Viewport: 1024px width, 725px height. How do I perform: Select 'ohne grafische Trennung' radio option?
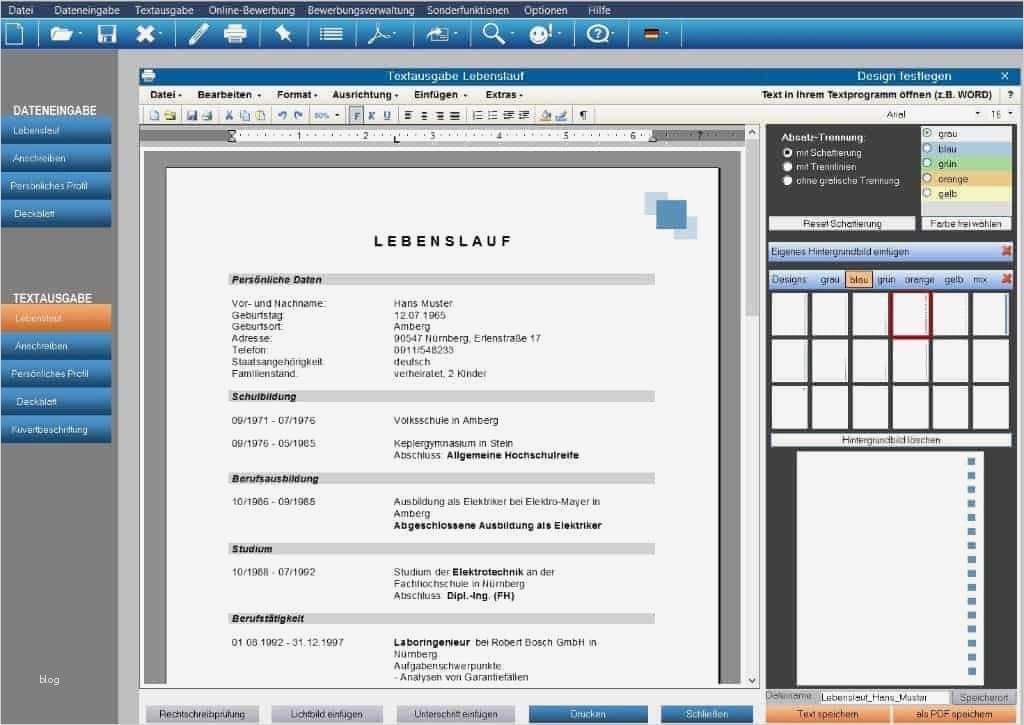[x=787, y=180]
